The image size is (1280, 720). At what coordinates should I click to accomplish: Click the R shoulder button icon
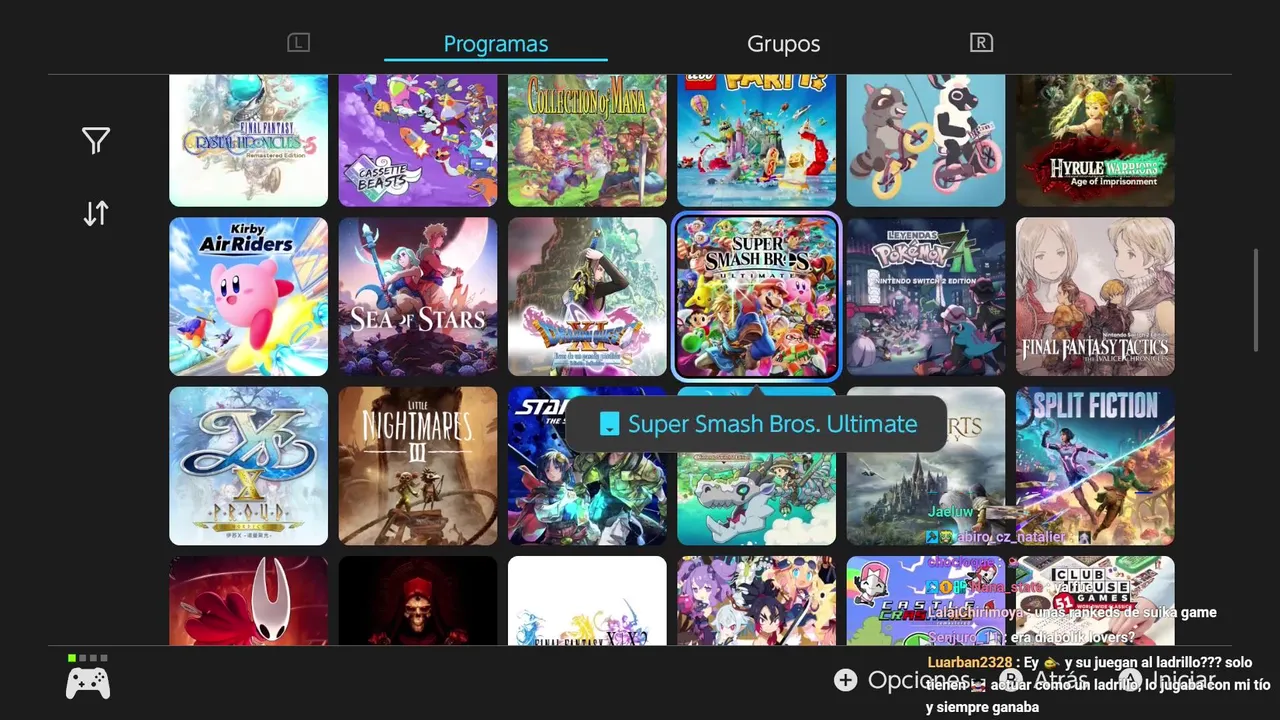981,42
